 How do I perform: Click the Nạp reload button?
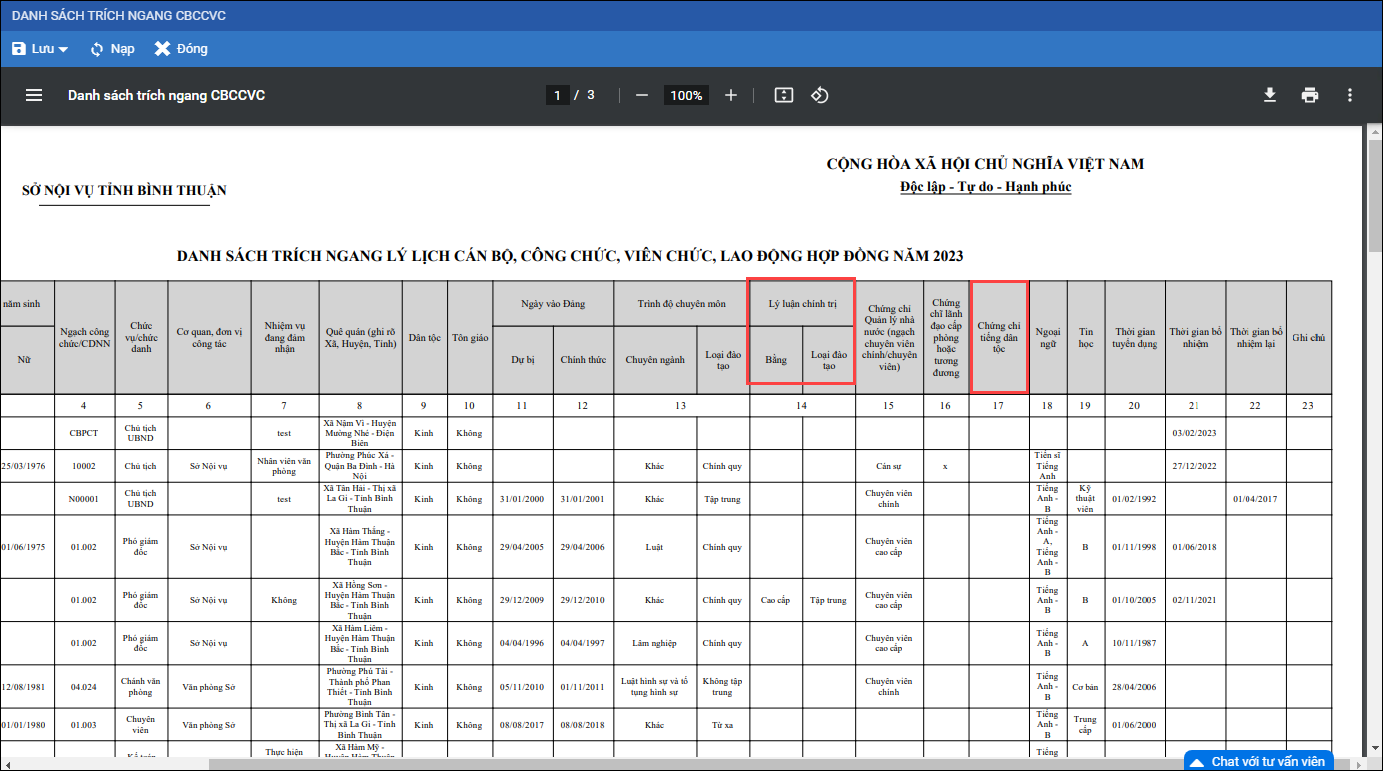pyautogui.click(x=112, y=49)
